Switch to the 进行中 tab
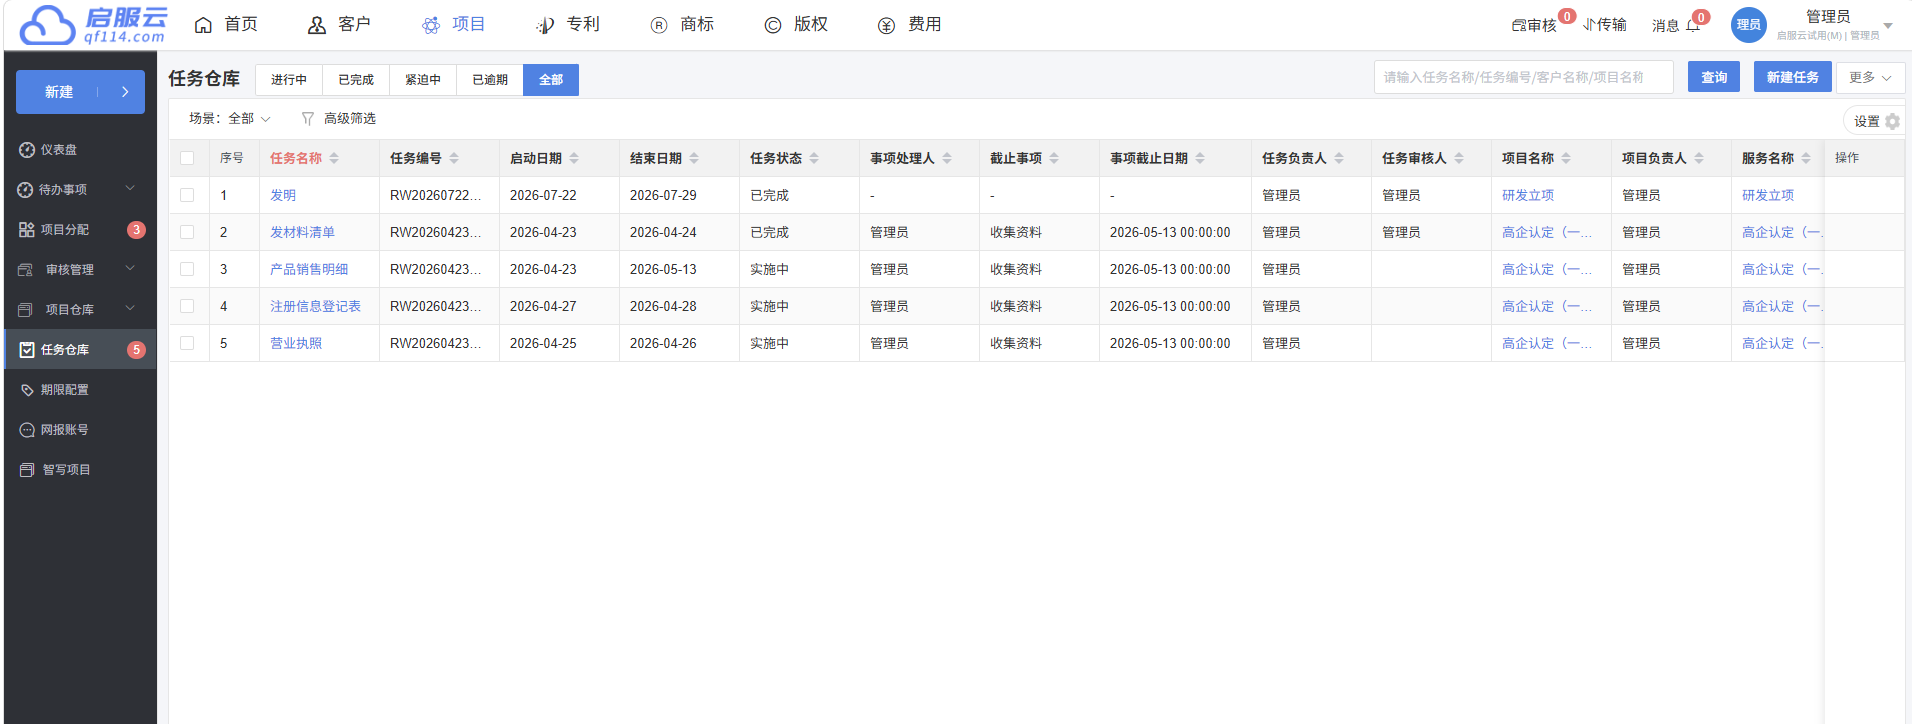Screen dimensions: 1912x724 pos(289,80)
